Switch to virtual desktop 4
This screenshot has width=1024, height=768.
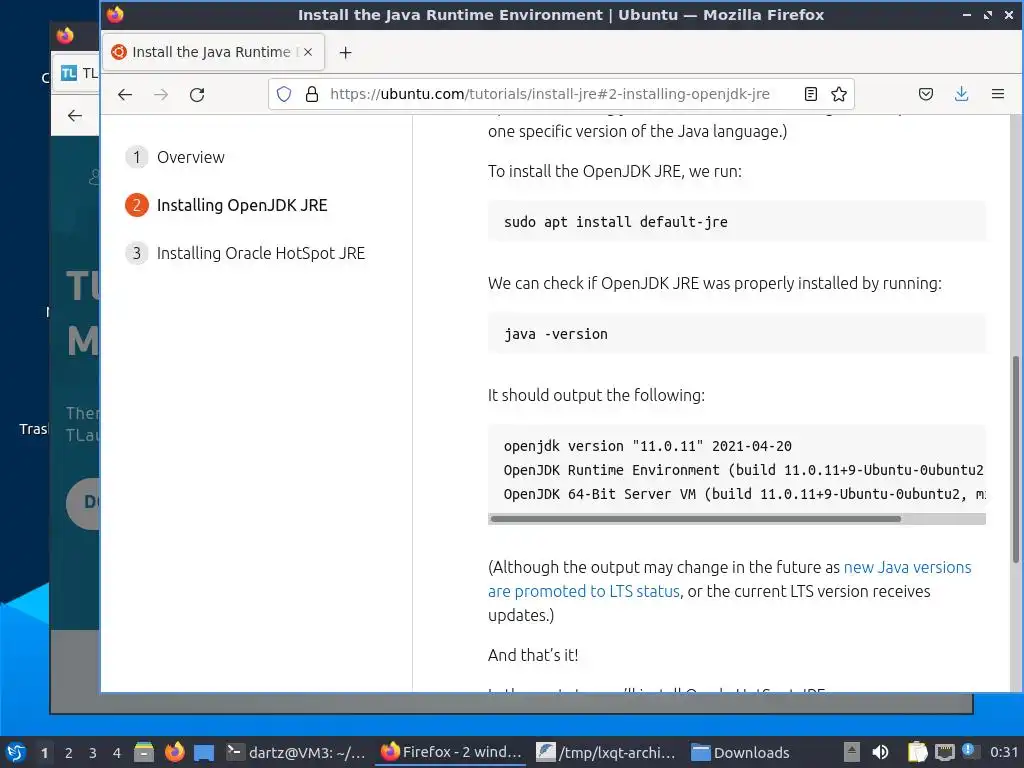point(117,753)
